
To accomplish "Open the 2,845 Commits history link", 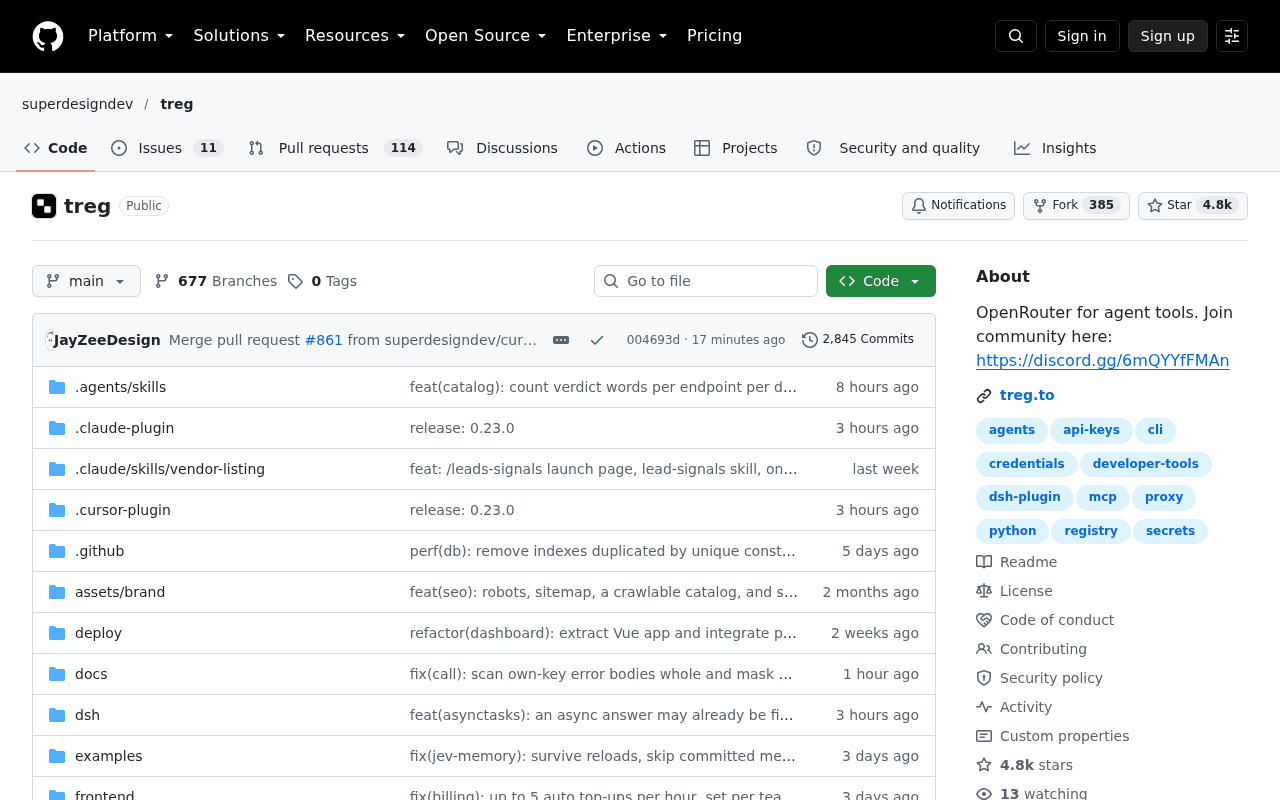I will point(858,340).
